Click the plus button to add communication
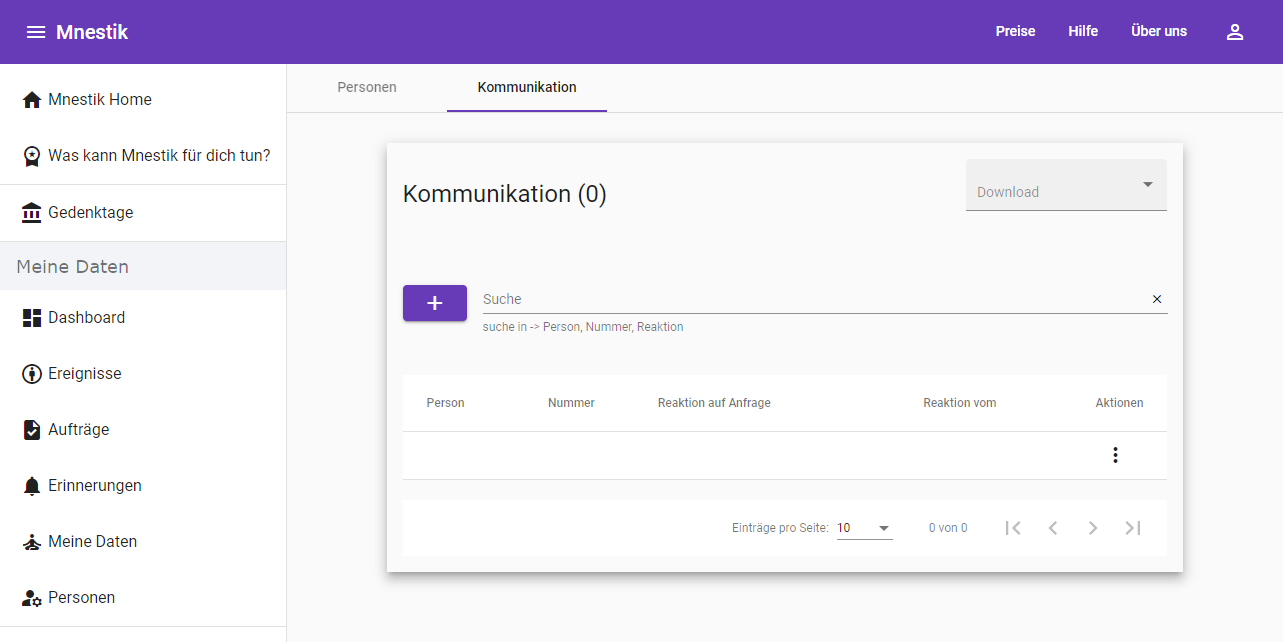The width and height of the screenshot is (1283, 643). click(x=434, y=303)
